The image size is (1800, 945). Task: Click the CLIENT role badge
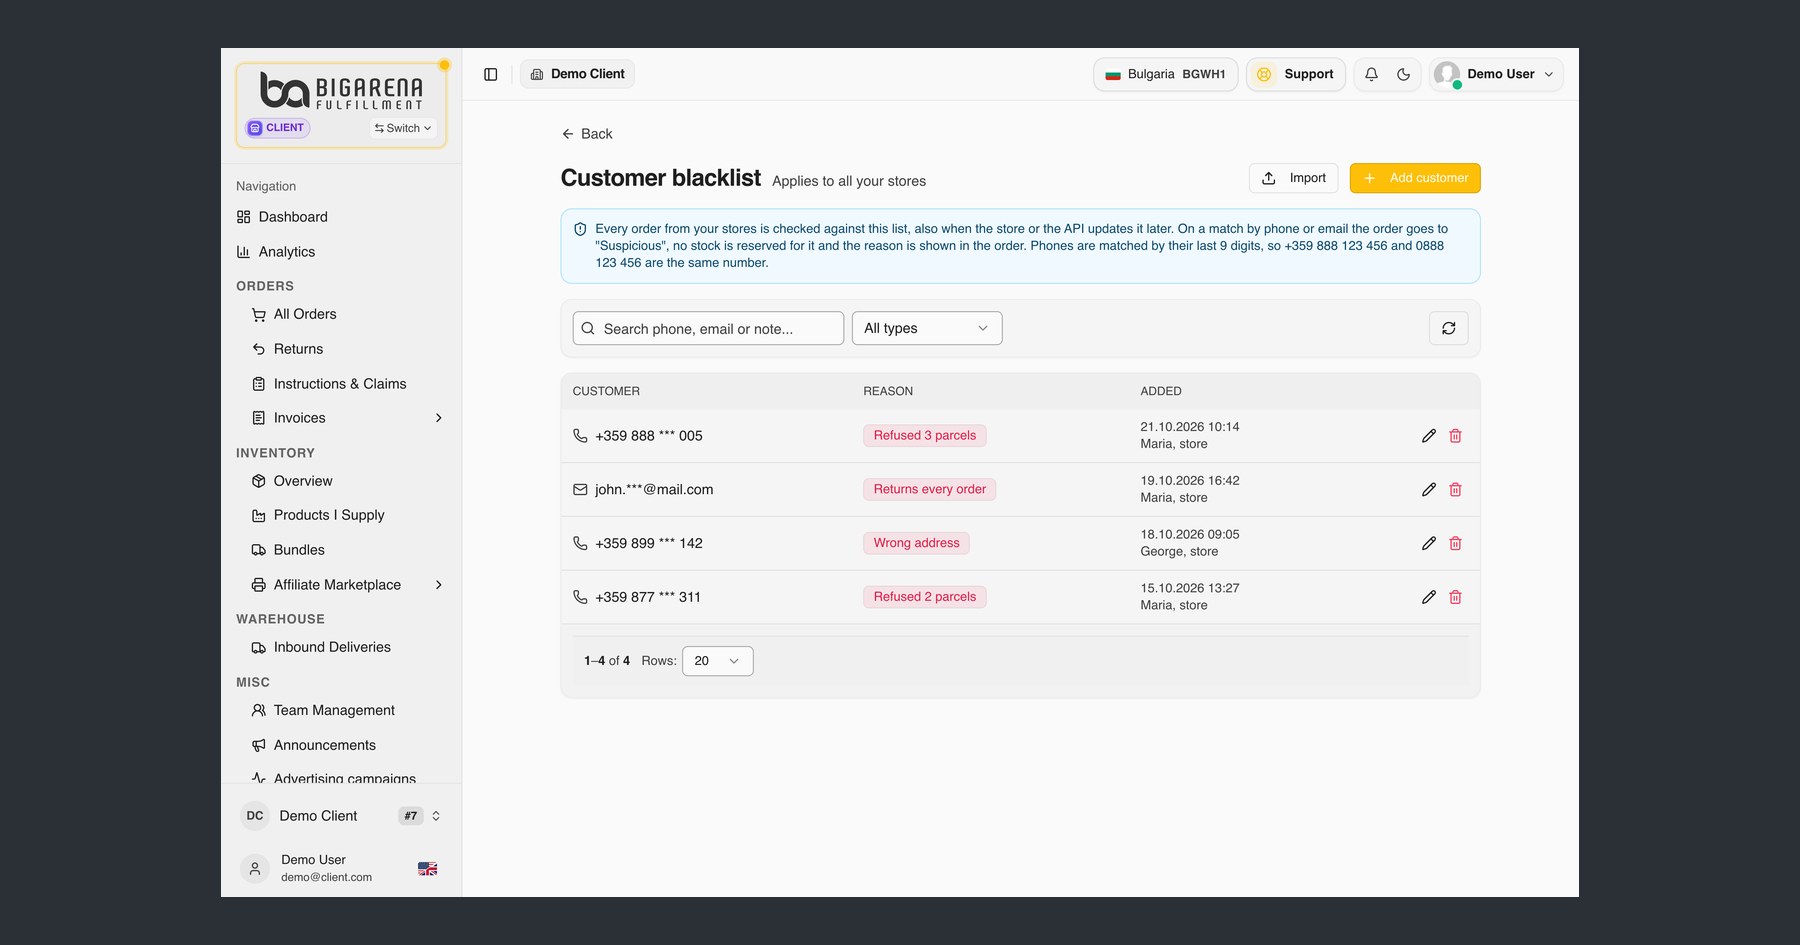278,128
